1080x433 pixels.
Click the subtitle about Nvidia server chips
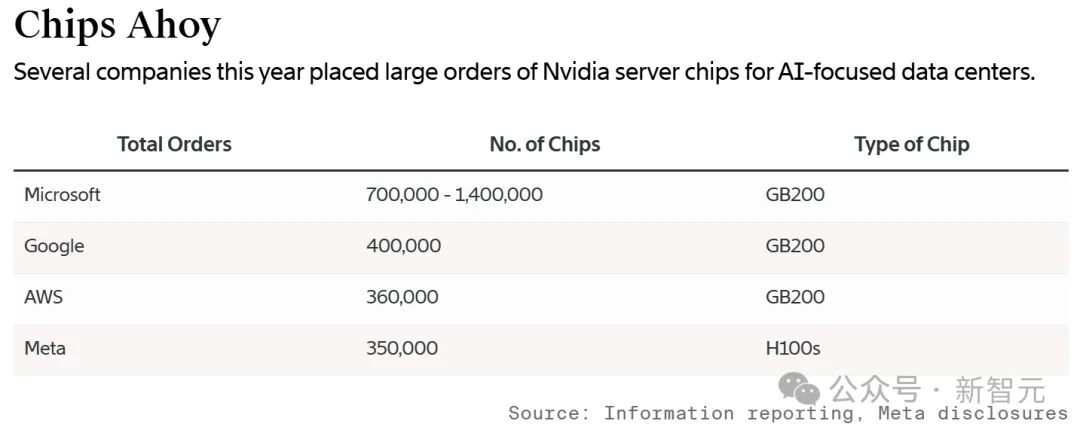coord(523,73)
